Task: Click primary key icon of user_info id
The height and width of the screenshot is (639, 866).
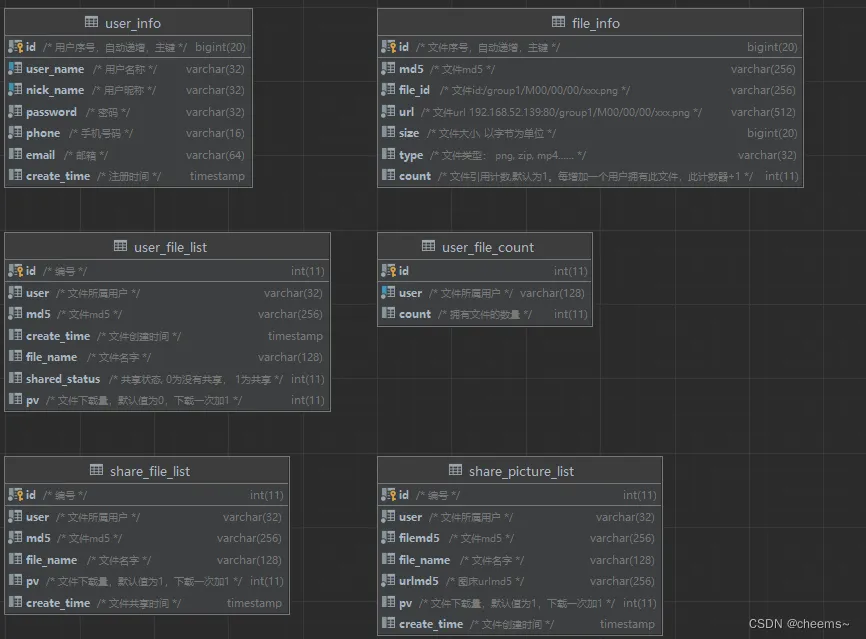Action: tap(15, 47)
